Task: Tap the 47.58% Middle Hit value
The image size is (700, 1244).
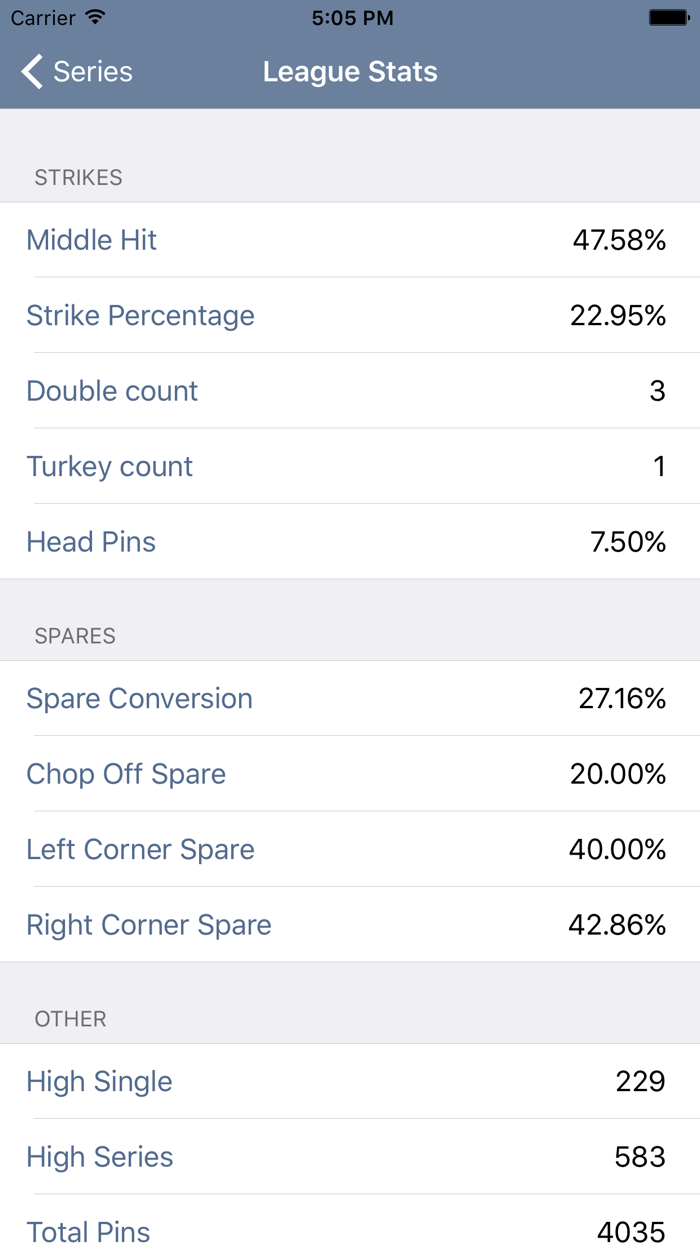Action: (x=619, y=240)
